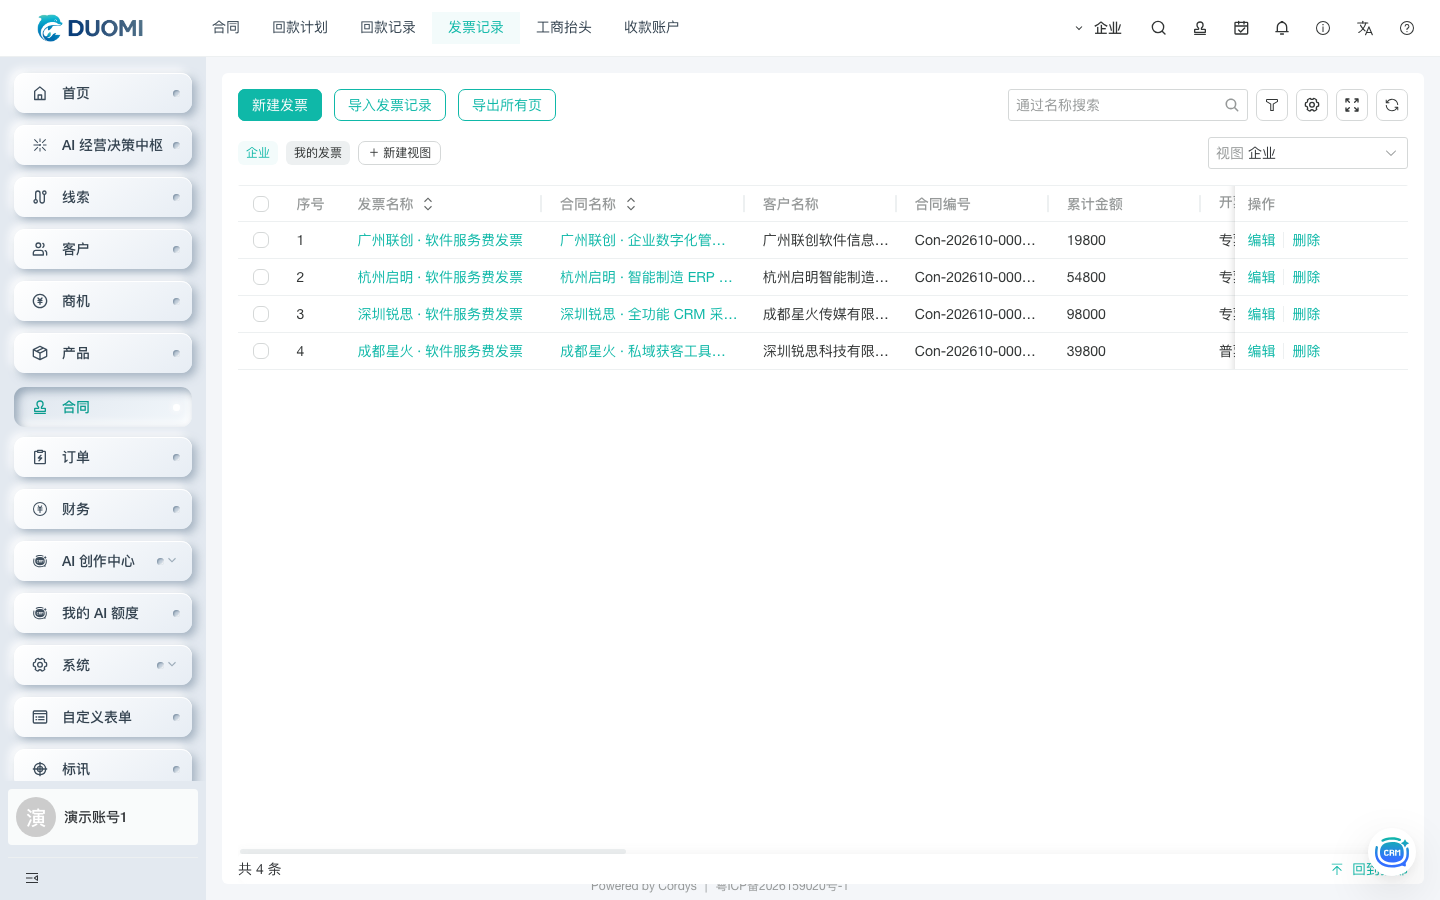Delete the 成都星火 invoice row
This screenshot has width=1440, height=900.
click(1306, 351)
